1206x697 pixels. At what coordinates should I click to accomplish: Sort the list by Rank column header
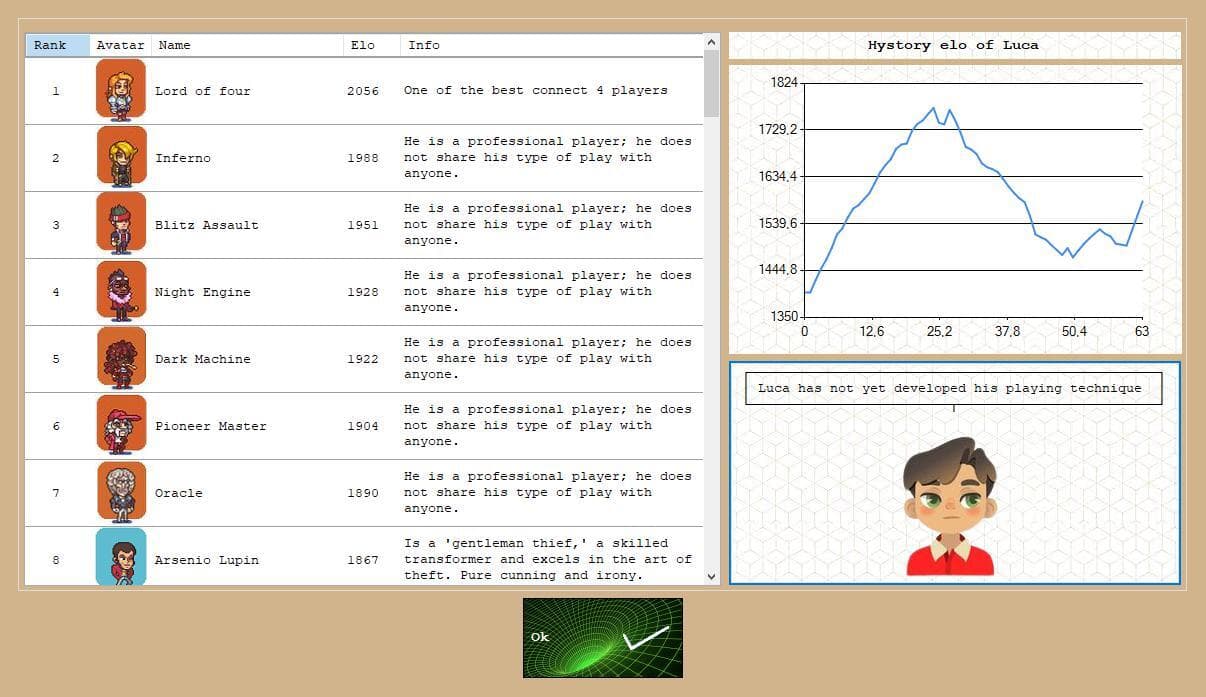tap(57, 45)
